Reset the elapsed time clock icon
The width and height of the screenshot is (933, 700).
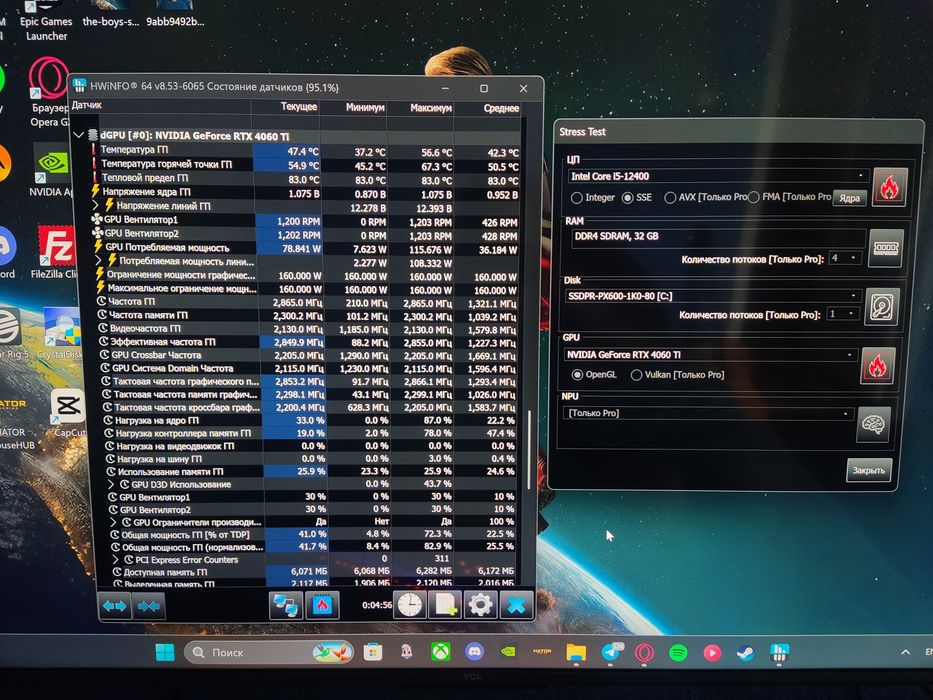[x=409, y=605]
